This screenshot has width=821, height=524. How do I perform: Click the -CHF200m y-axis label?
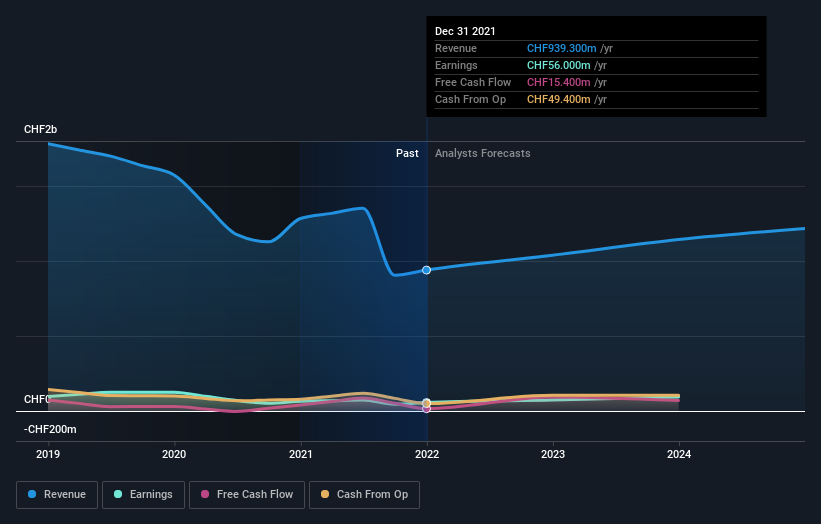click(50, 429)
